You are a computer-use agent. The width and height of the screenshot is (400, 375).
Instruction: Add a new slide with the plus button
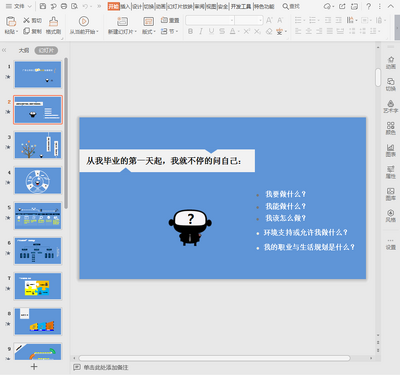[34, 367]
